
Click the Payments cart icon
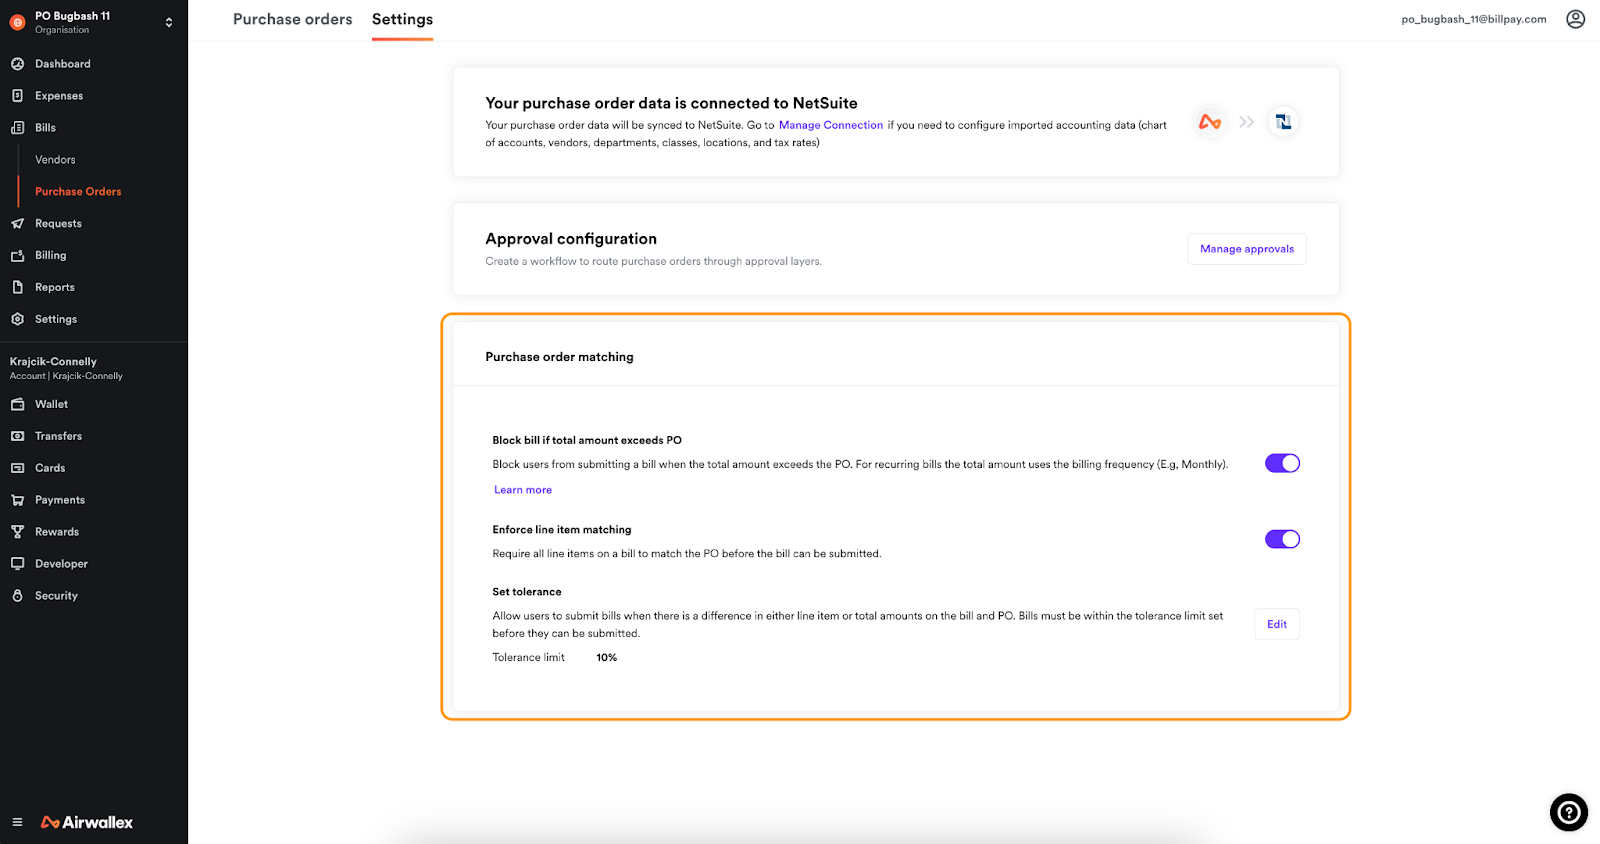pyautogui.click(x=17, y=501)
